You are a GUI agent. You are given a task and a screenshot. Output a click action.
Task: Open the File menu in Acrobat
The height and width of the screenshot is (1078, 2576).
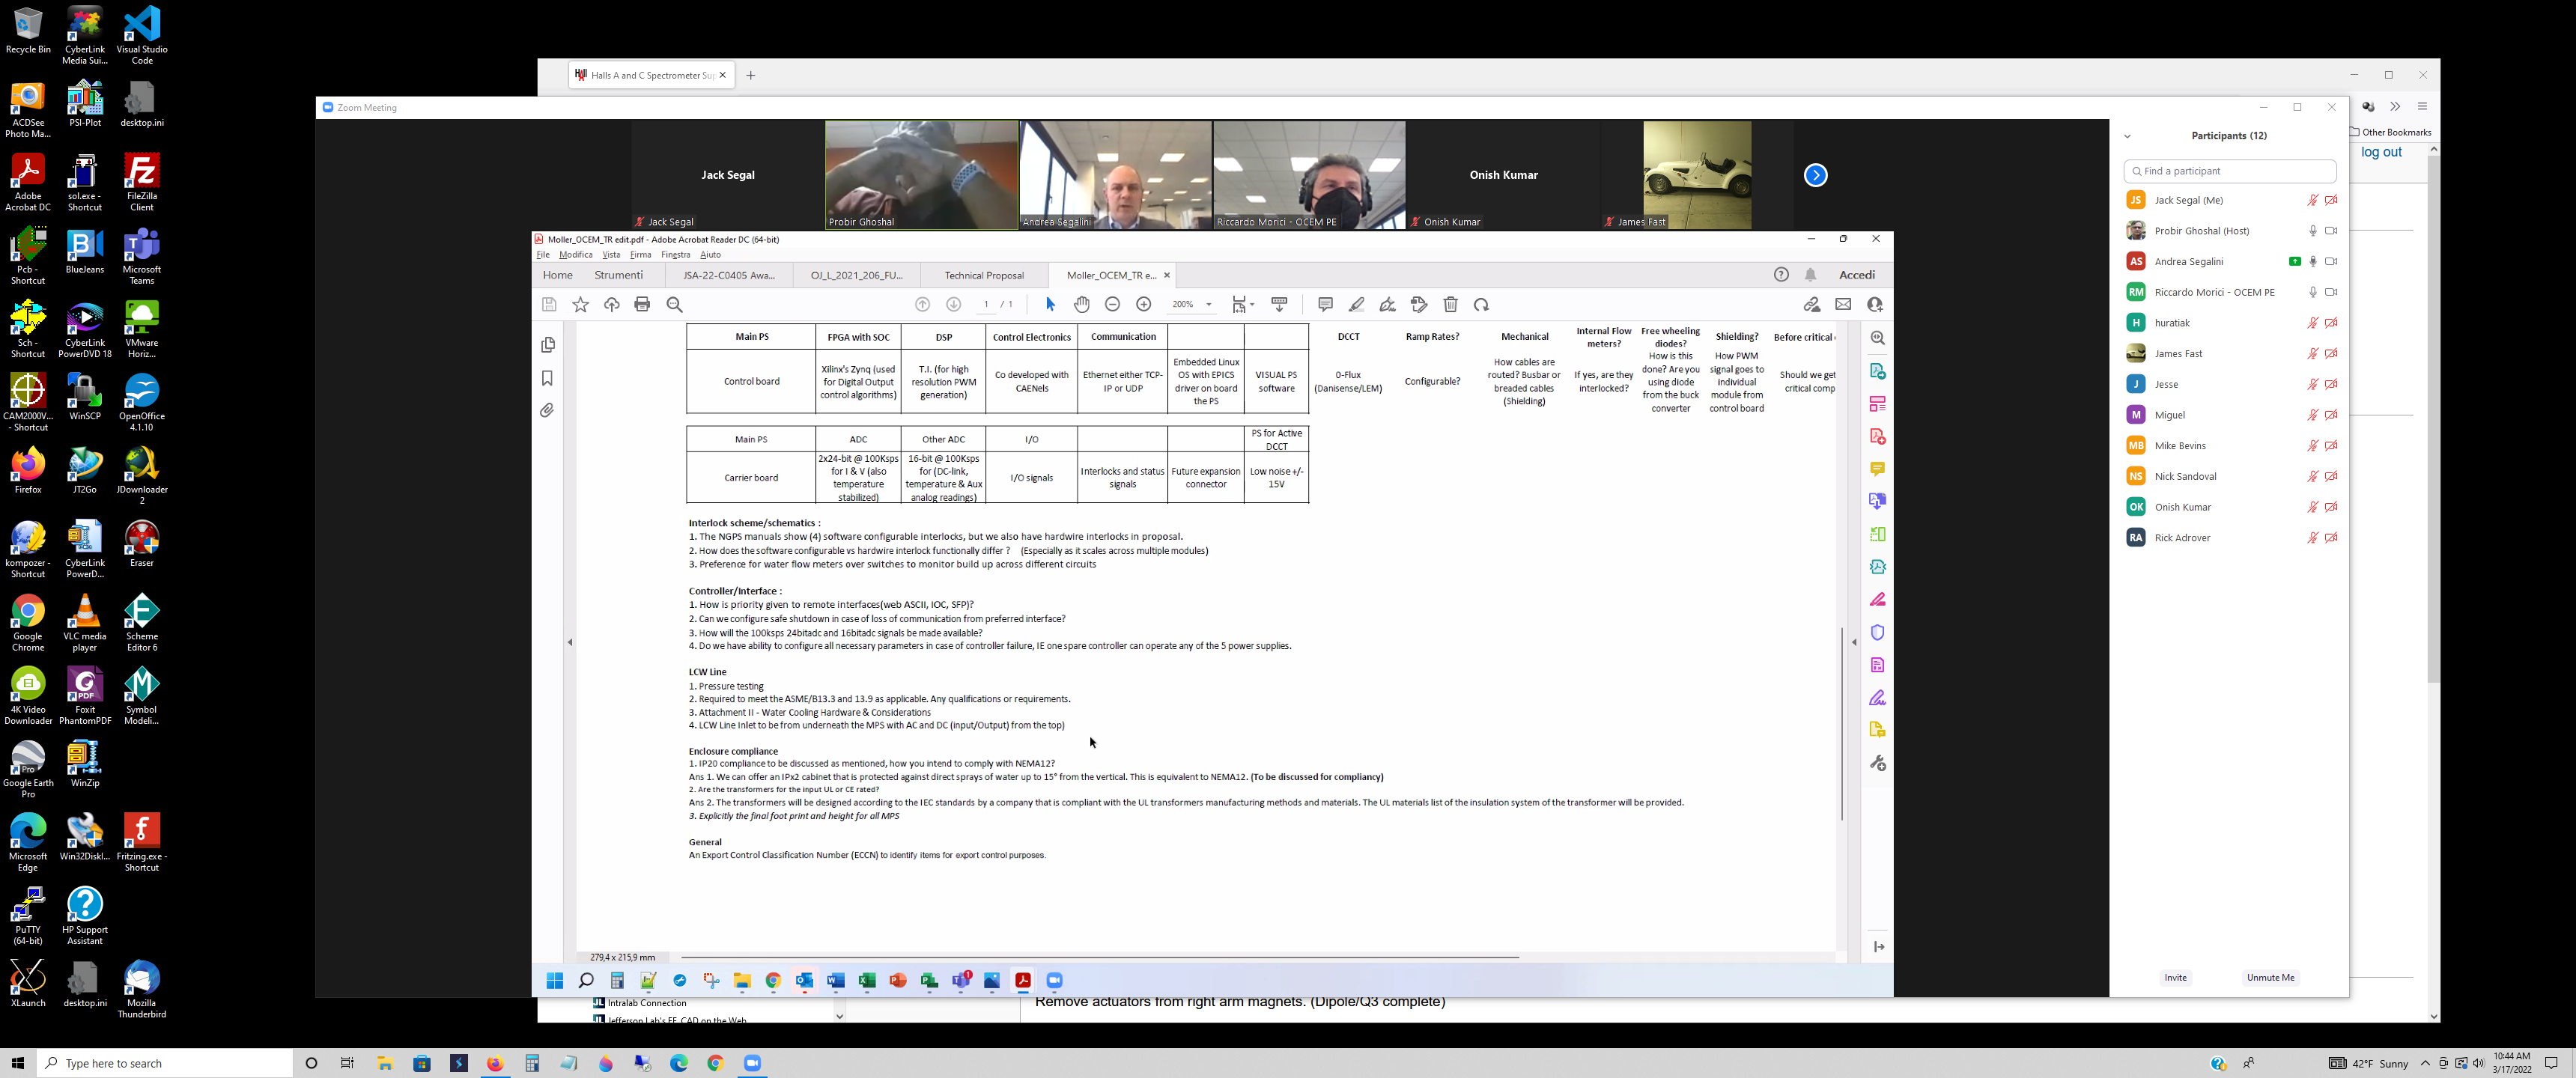point(543,255)
